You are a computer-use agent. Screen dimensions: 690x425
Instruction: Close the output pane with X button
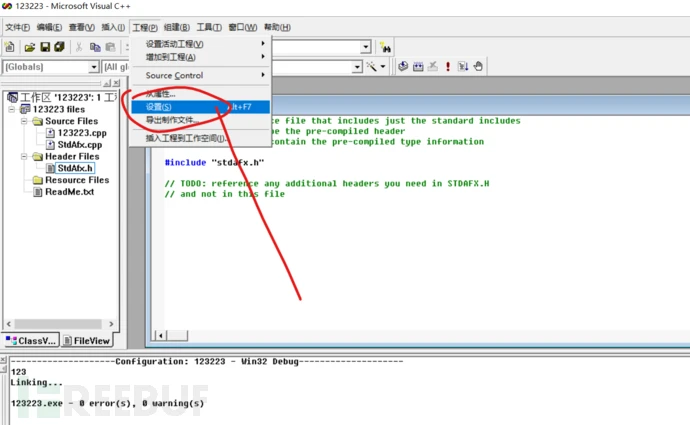point(3,359)
